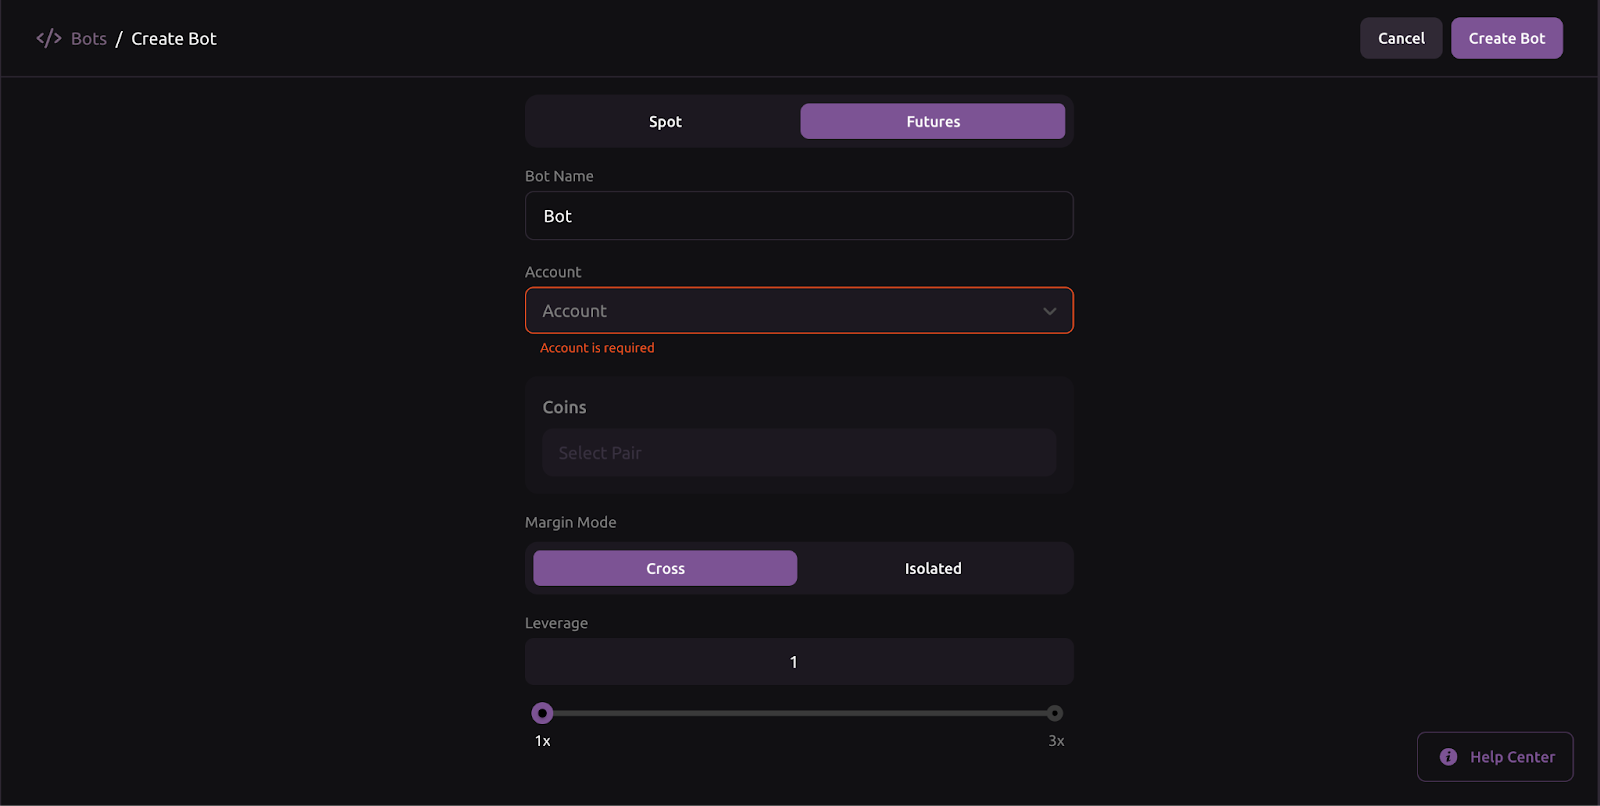Click the info icon in Help Center
The width and height of the screenshot is (1600, 806).
[1448, 757]
